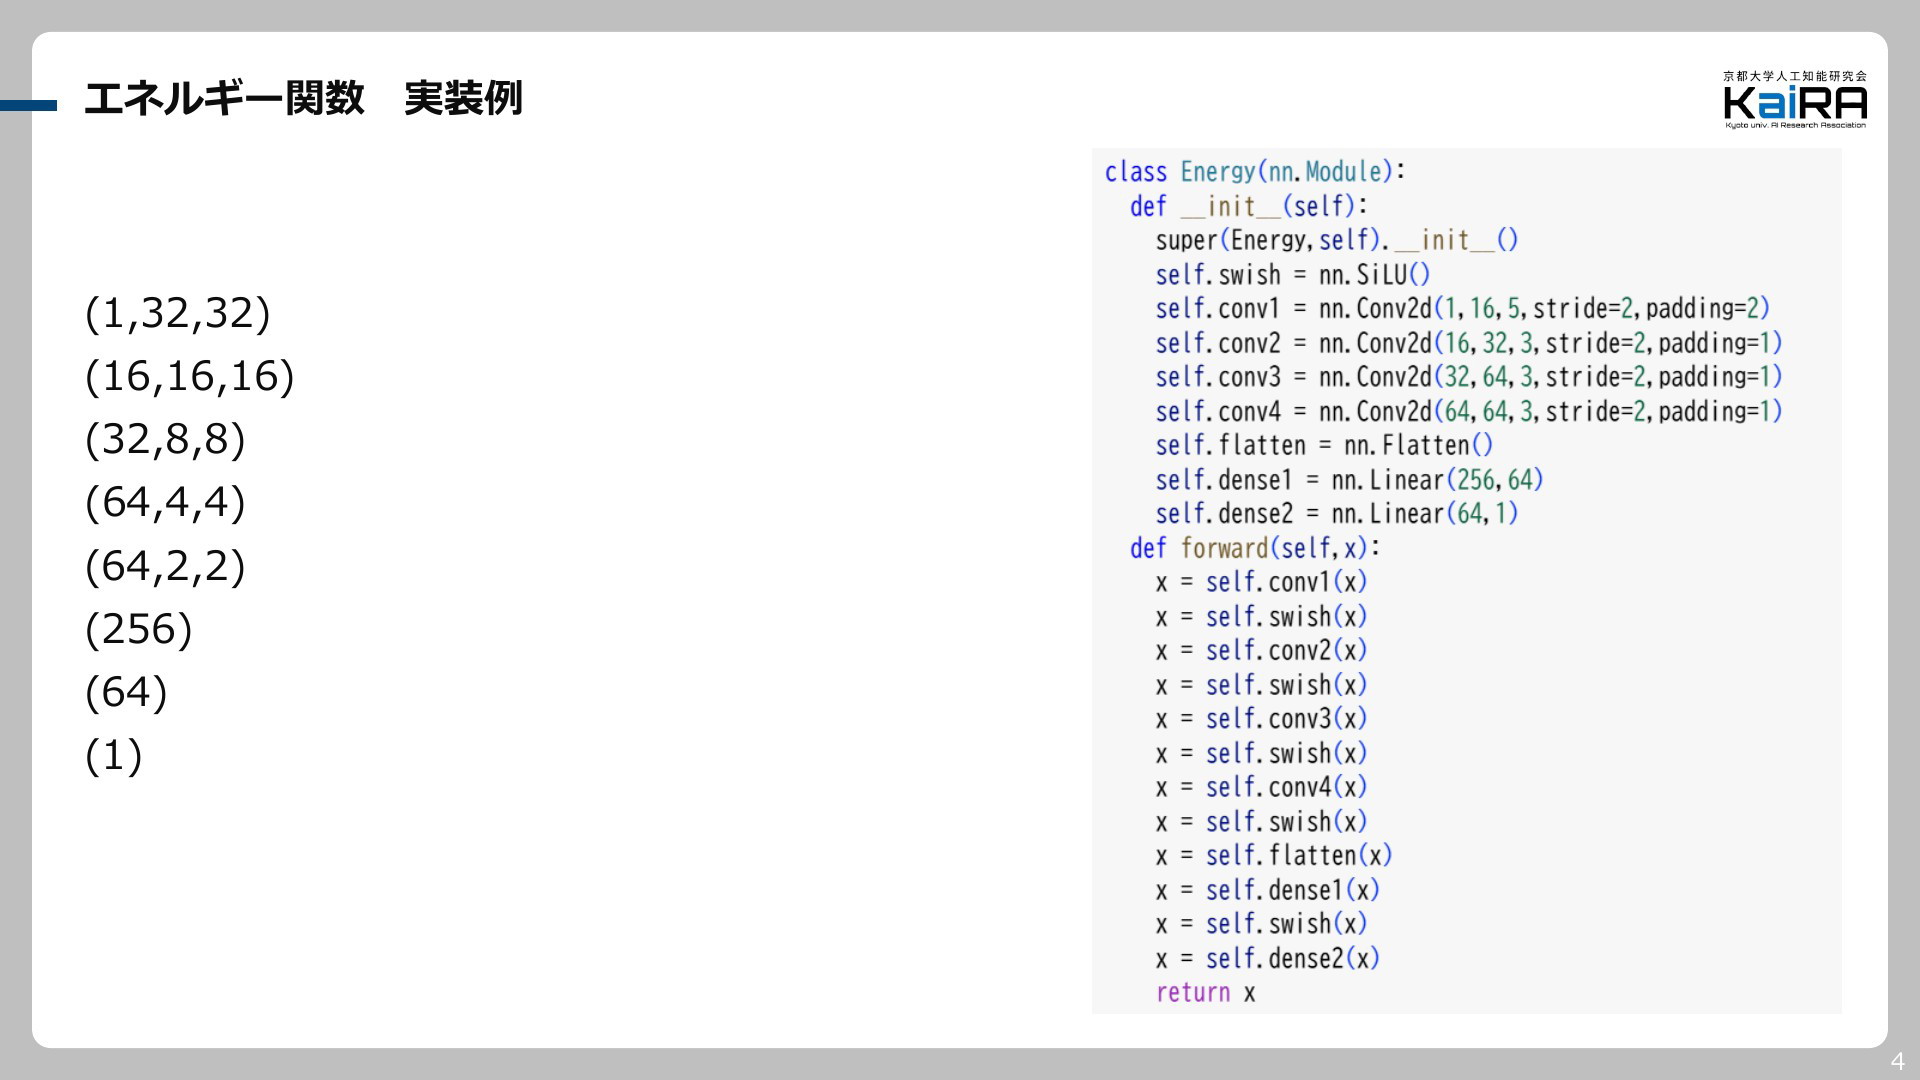Click the x = self.conv4(x) line
Screen dimensions: 1920x1080
tap(1261, 787)
